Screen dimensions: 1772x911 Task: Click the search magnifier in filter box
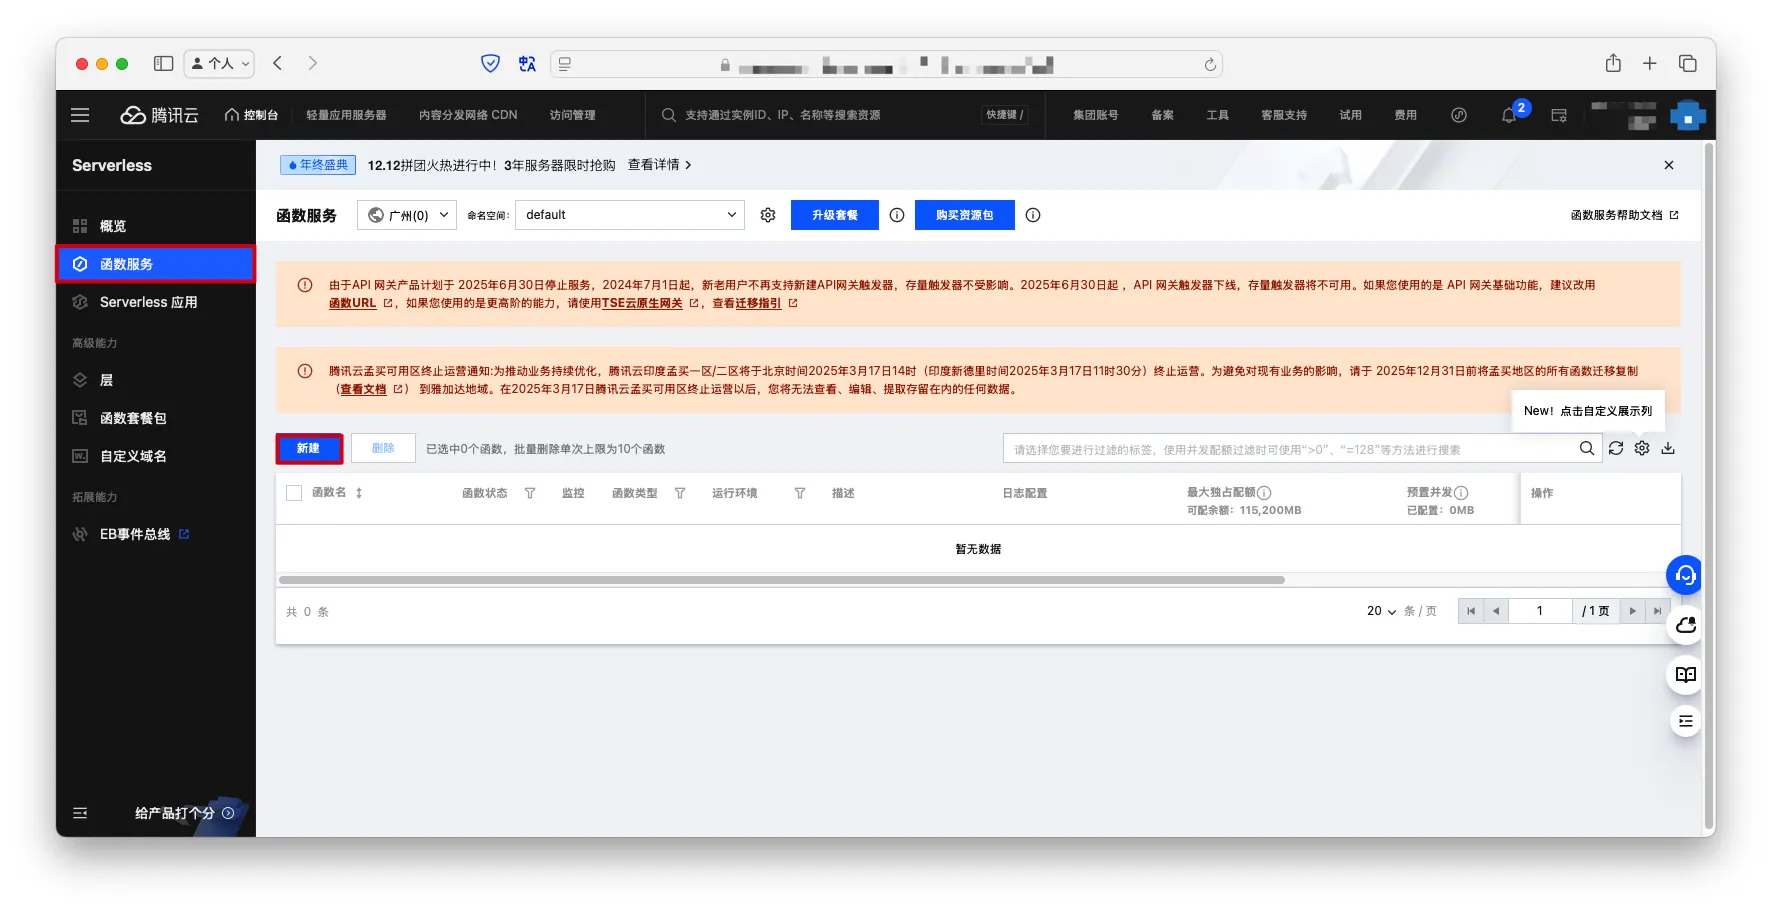(1586, 449)
